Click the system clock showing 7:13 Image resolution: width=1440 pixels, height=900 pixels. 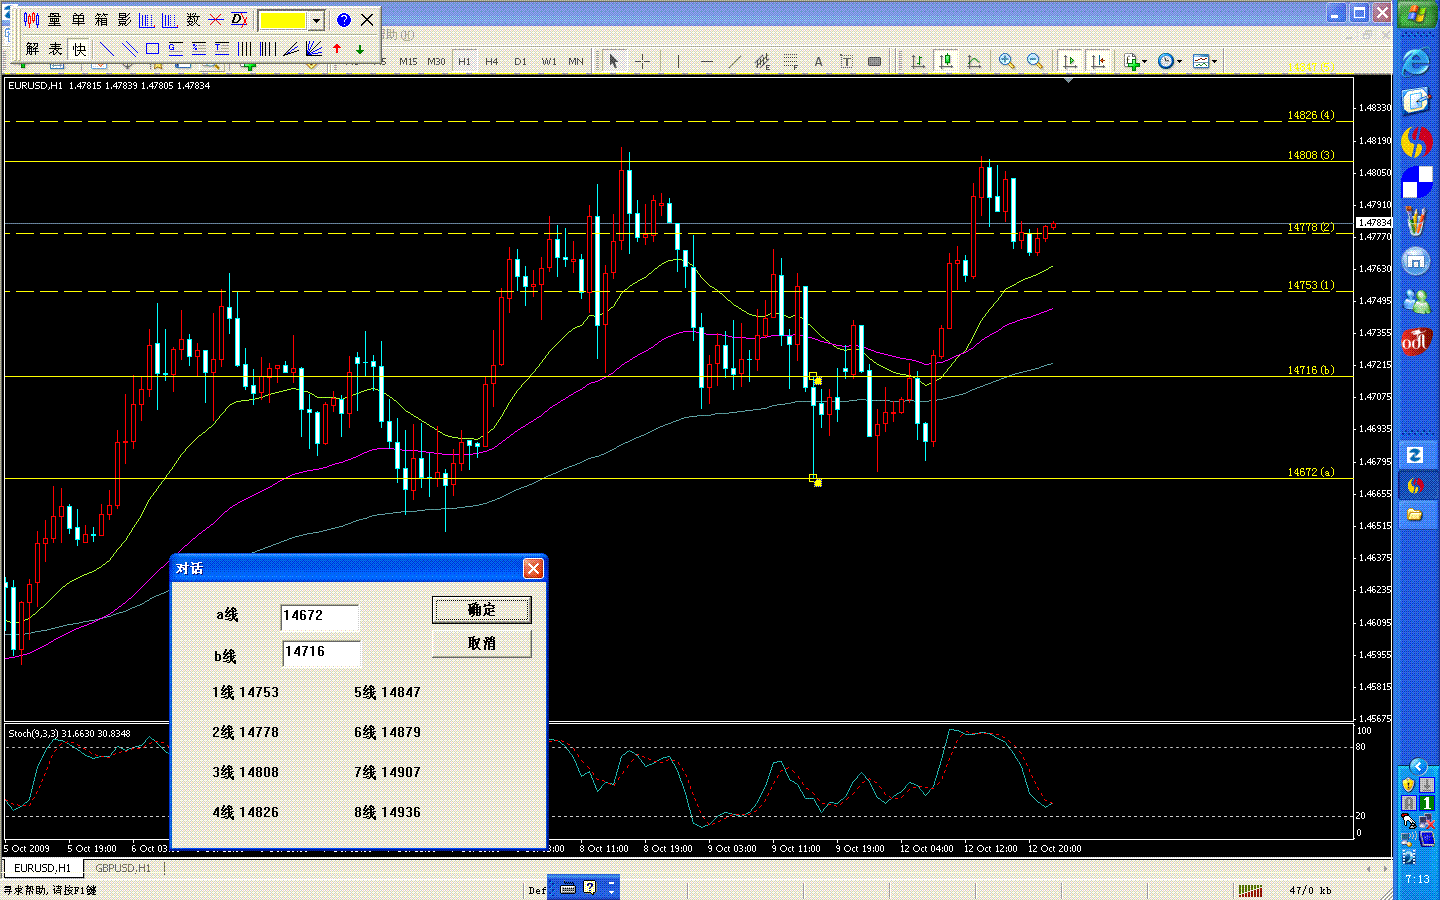(1417, 880)
